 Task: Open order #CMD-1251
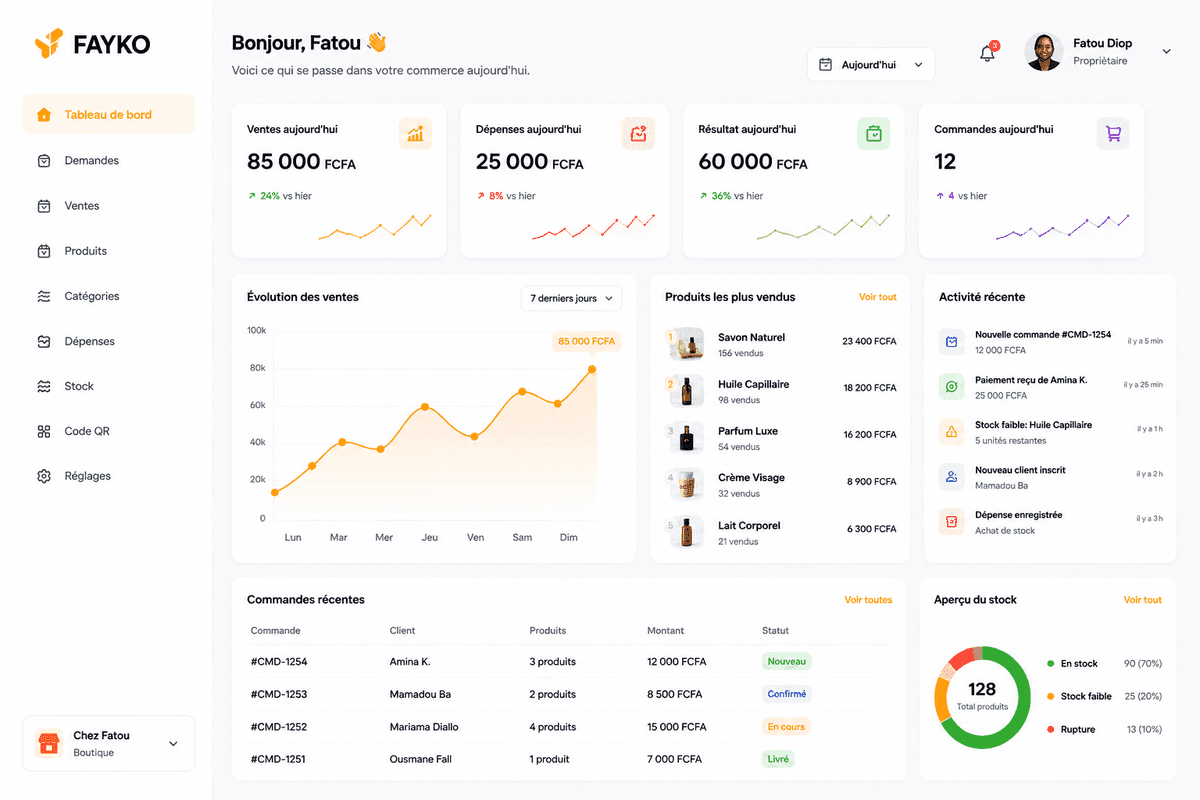tap(279, 759)
